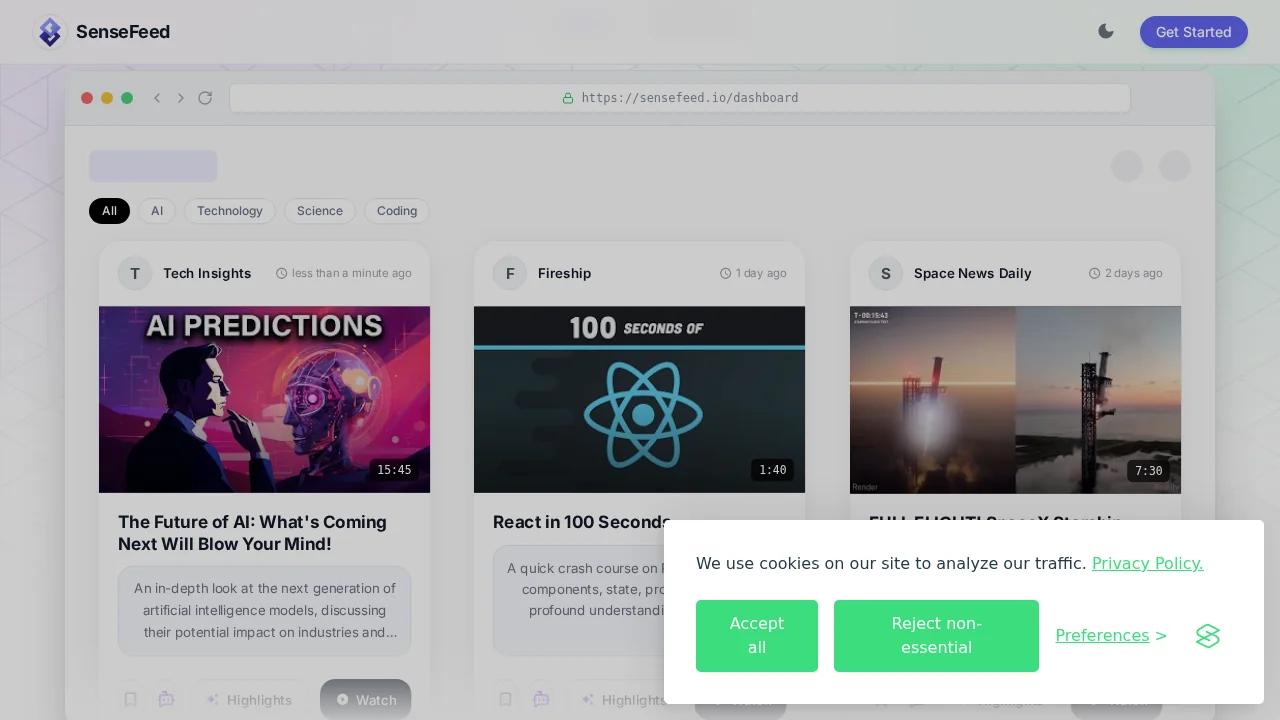Image resolution: width=1280 pixels, height=720 pixels.
Task: Select the Coding filter tab
Action: tap(397, 211)
